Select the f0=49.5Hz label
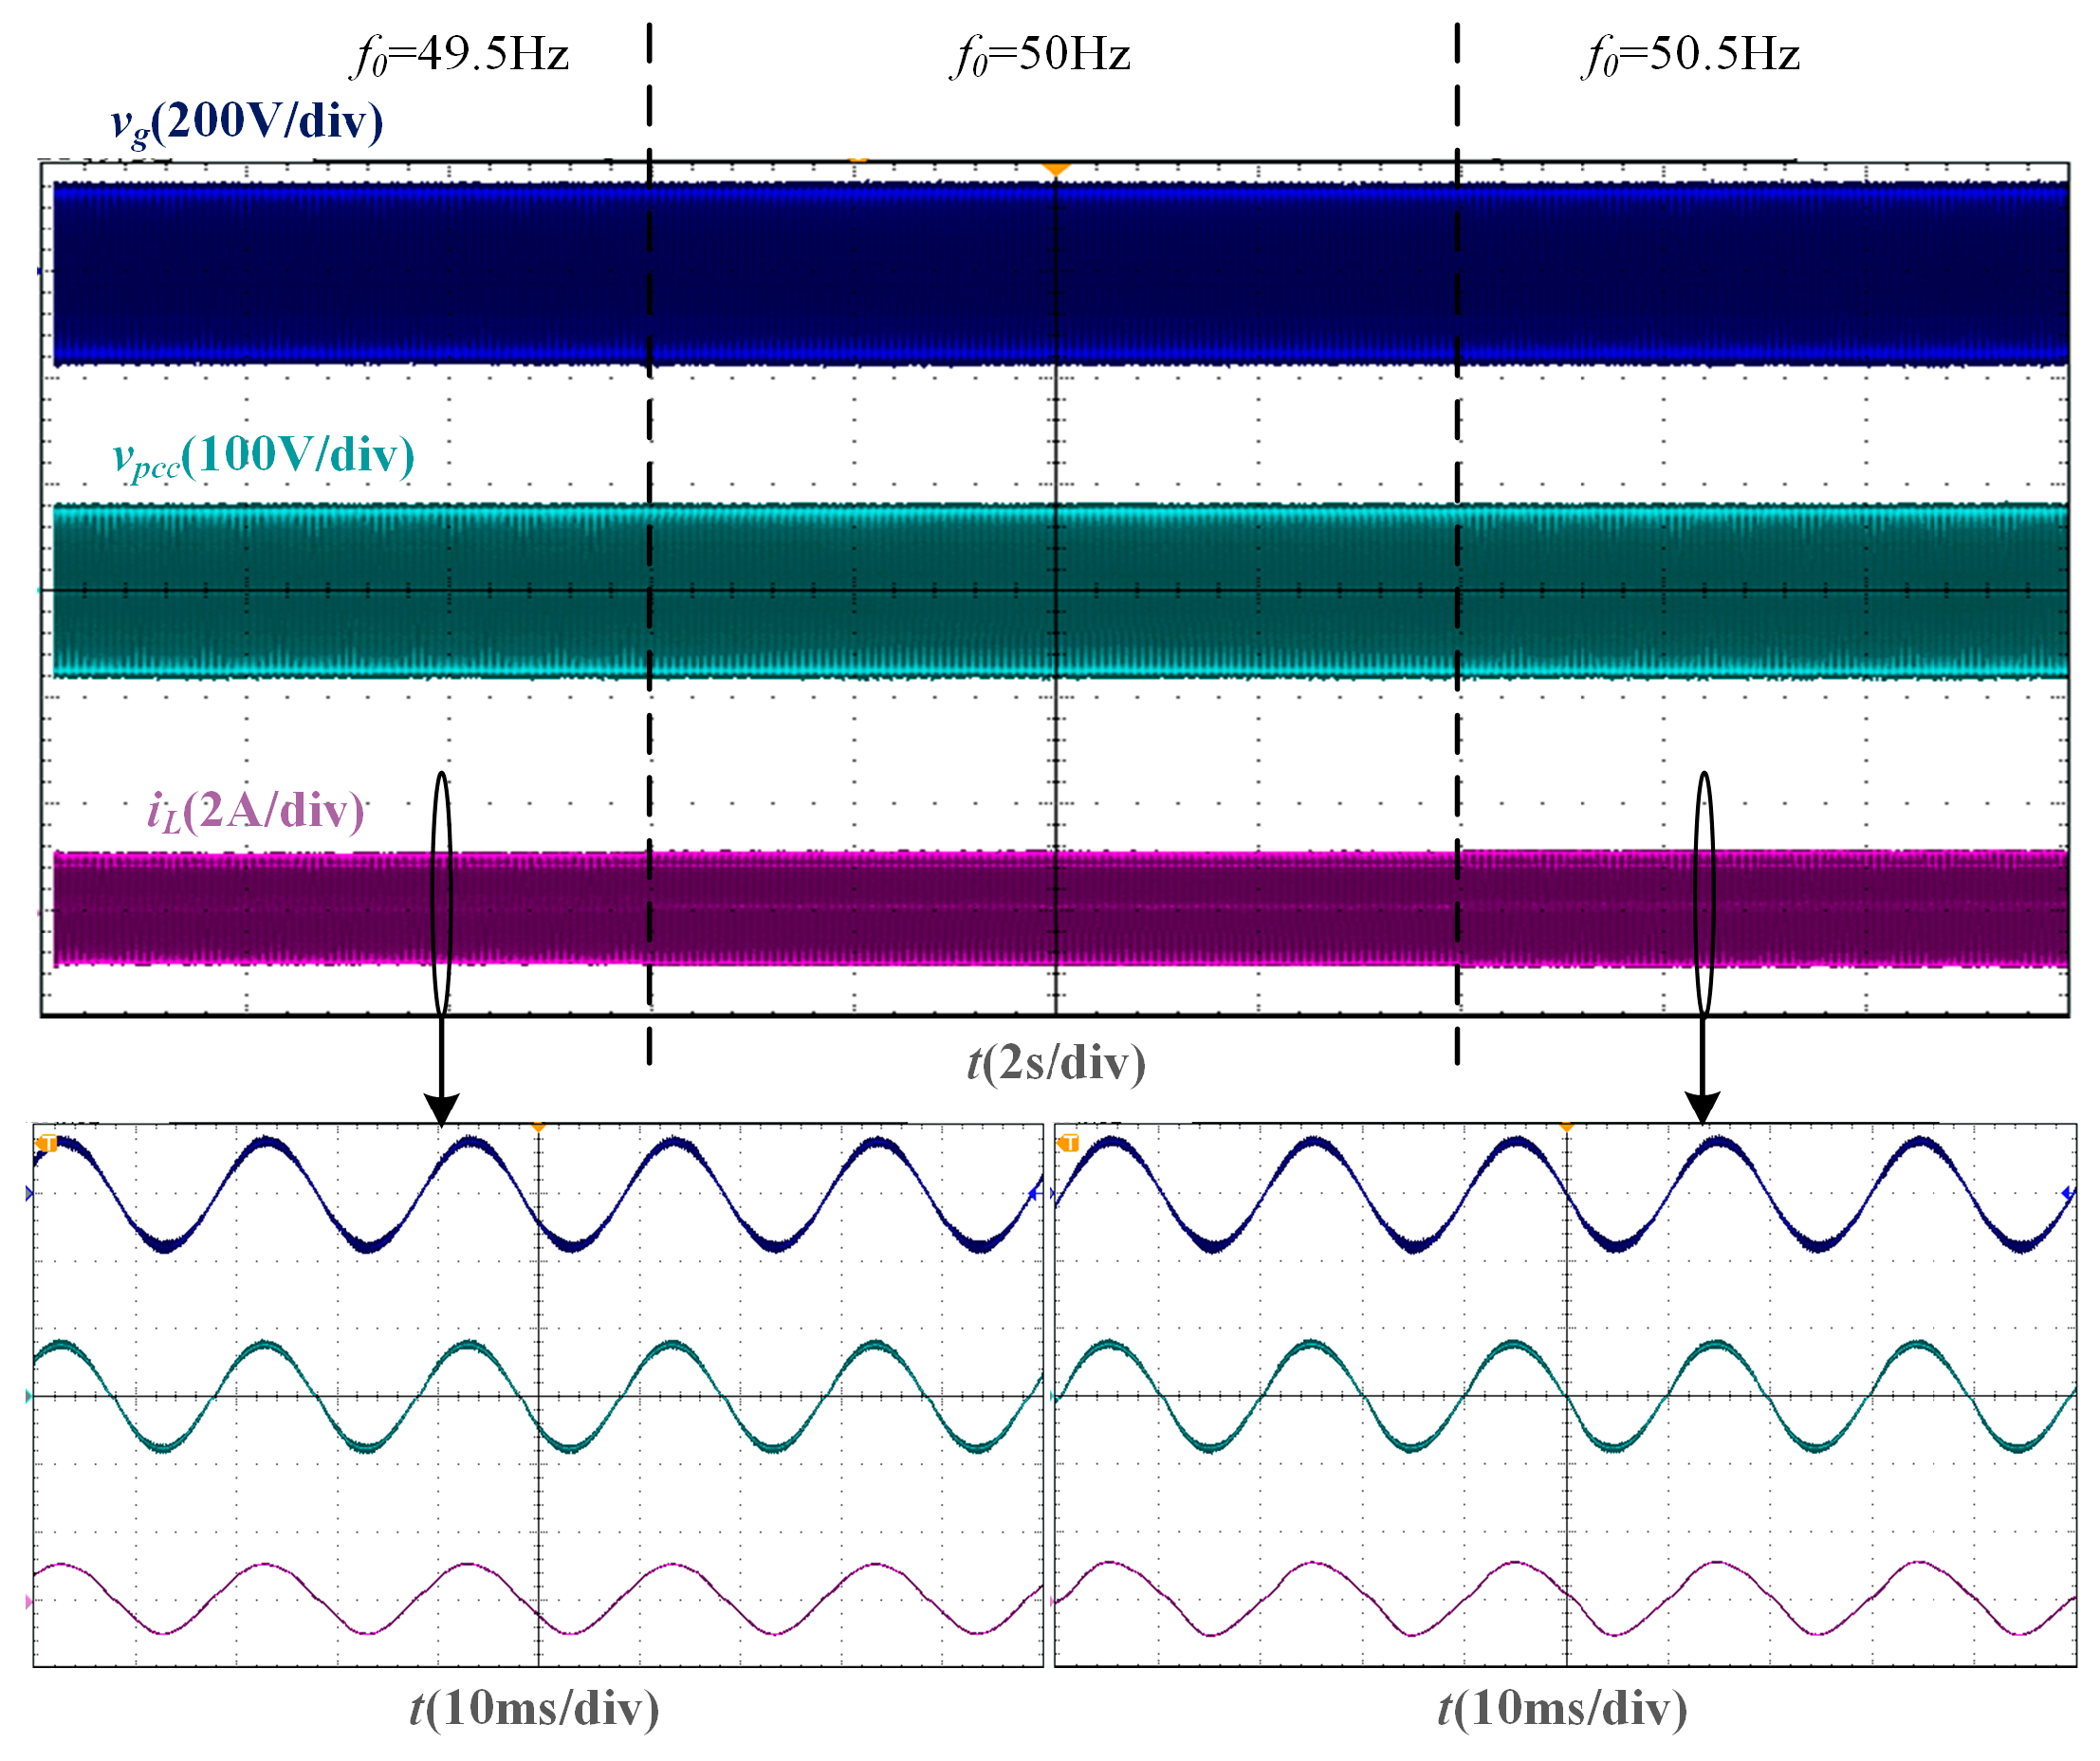2100x1761 pixels. click(461, 55)
